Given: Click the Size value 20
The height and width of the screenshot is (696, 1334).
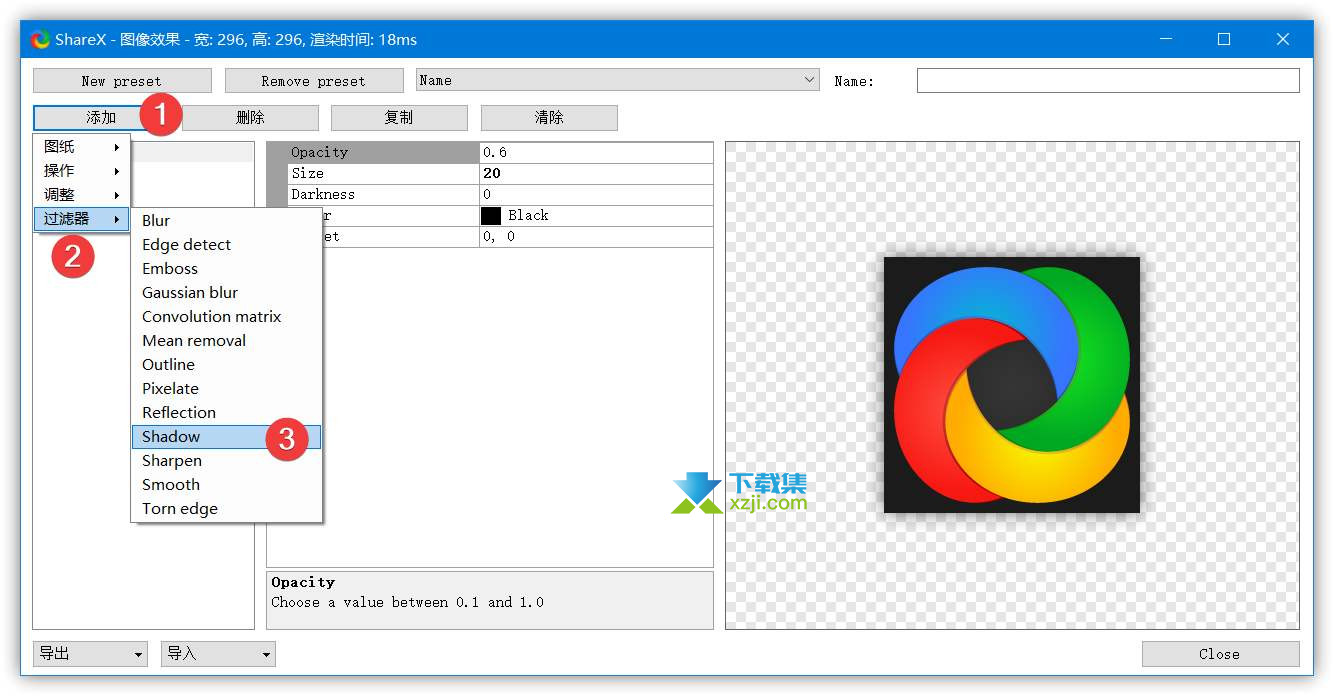Looking at the screenshot, I should coord(596,173).
